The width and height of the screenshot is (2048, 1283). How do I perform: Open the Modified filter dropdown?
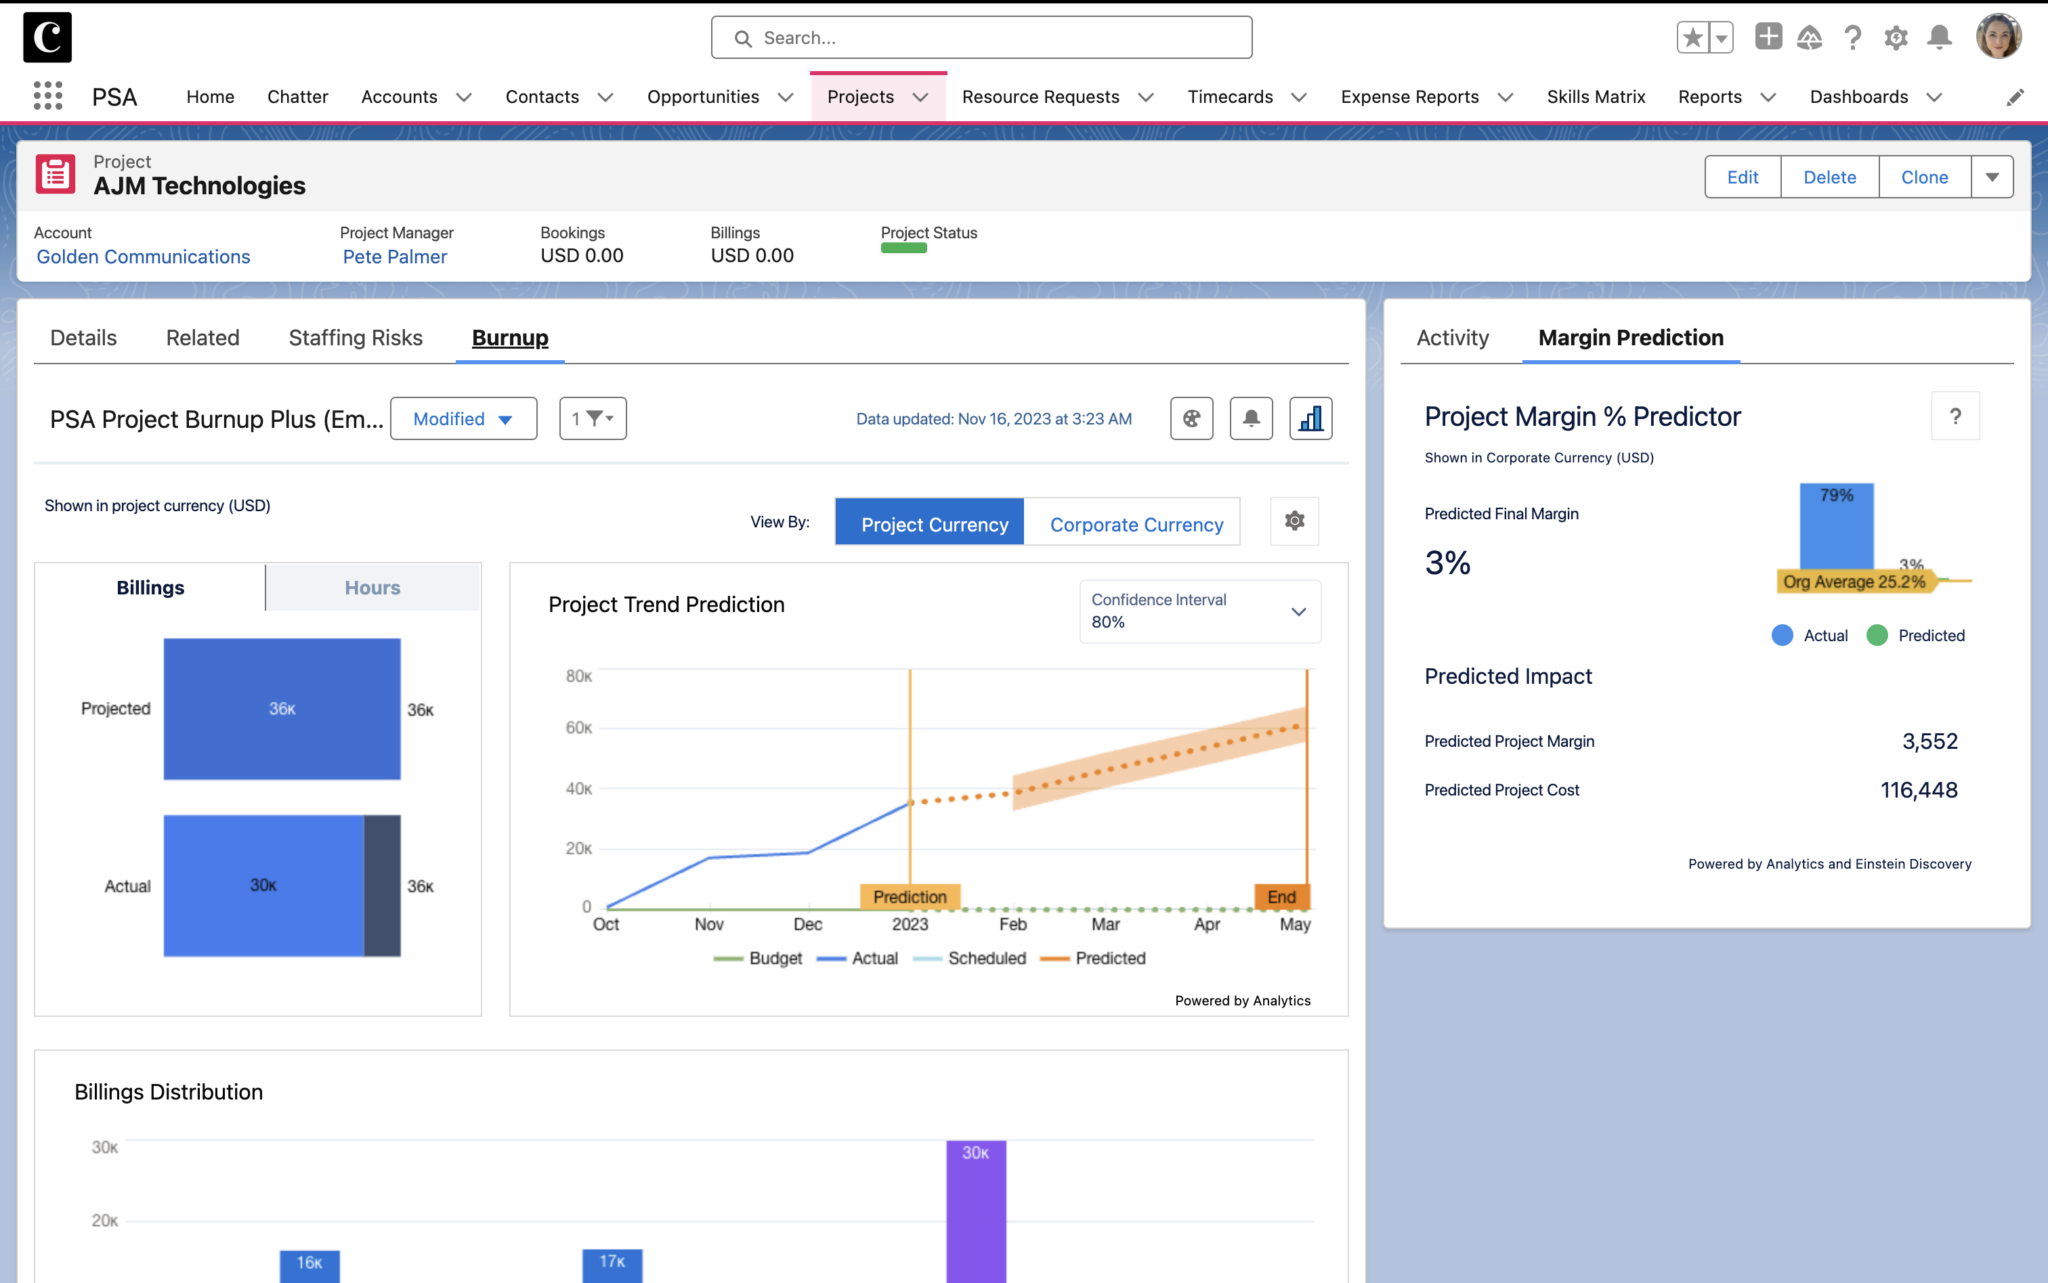463,418
